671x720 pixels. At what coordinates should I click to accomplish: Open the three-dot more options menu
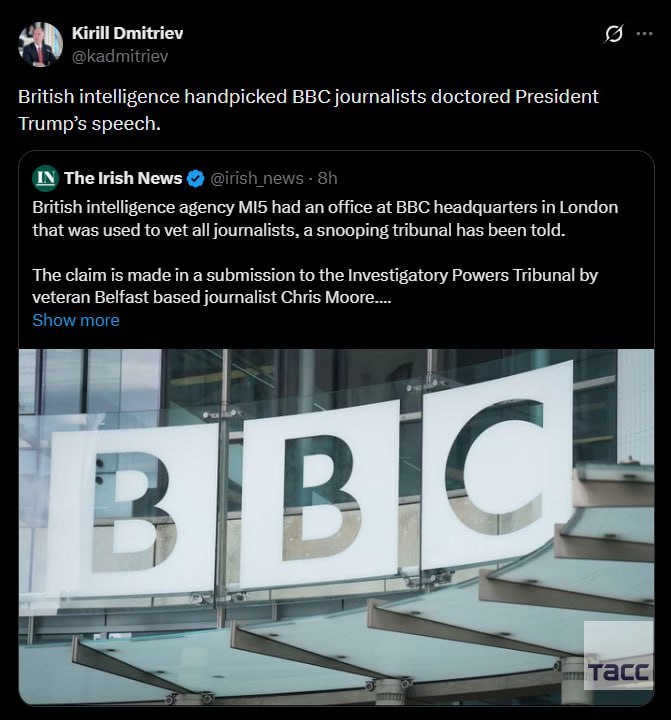click(644, 34)
